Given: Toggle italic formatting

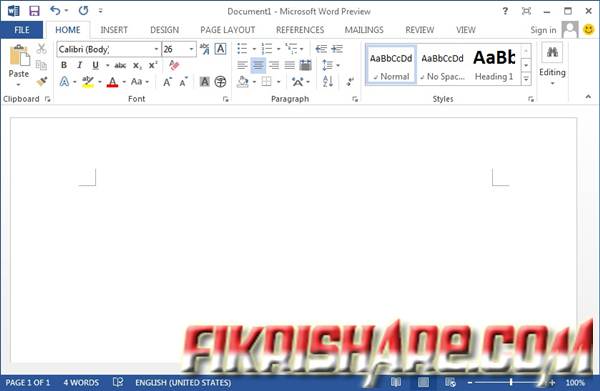Looking at the screenshot, I should coord(80,65).
